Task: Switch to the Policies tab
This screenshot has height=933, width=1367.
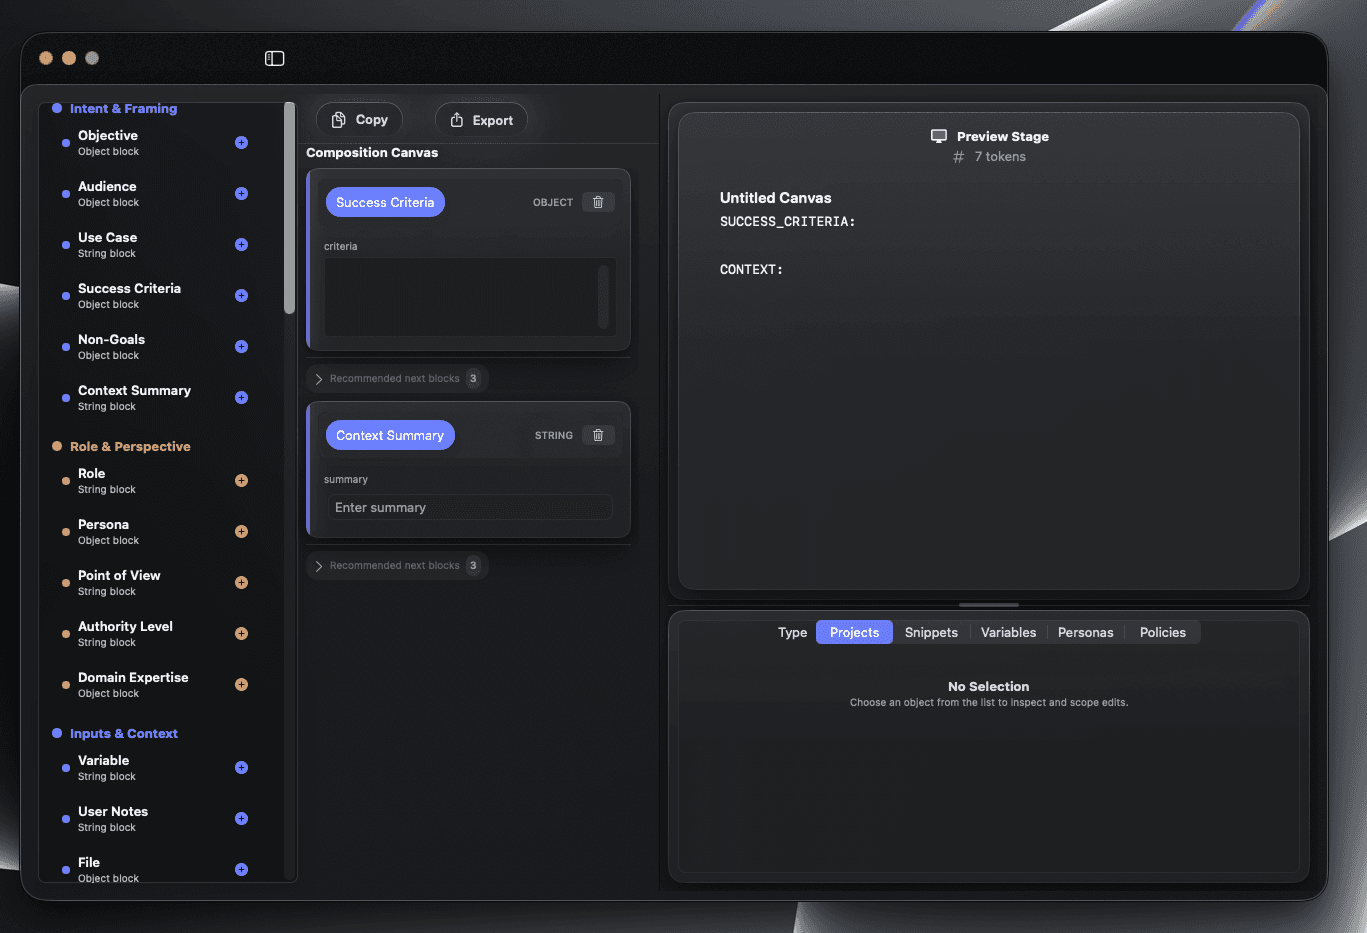Action: click(x=1162, y=633)
